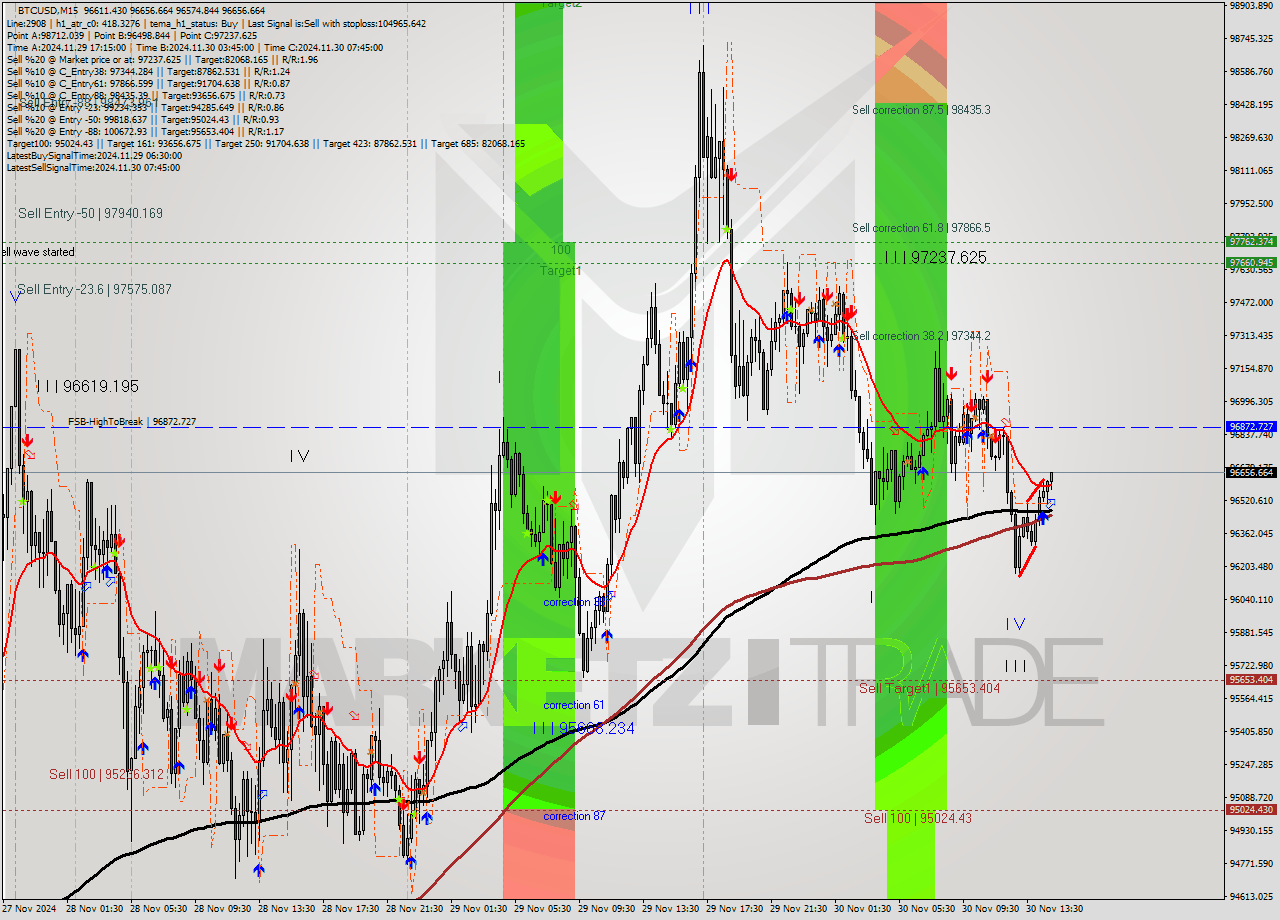Click the 98269.650 price axis value

pyautogui.click(x=1252, y=137)
